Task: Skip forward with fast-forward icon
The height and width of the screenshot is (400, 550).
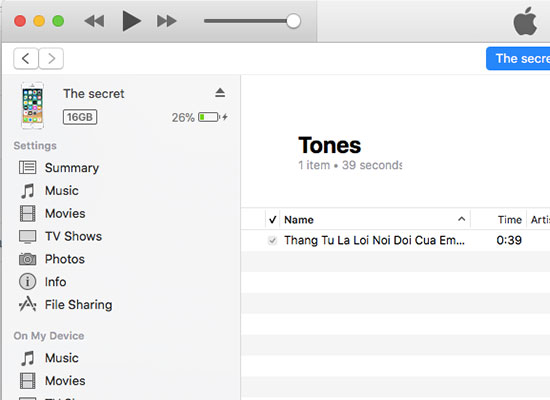Action: [x=166, y=21]
